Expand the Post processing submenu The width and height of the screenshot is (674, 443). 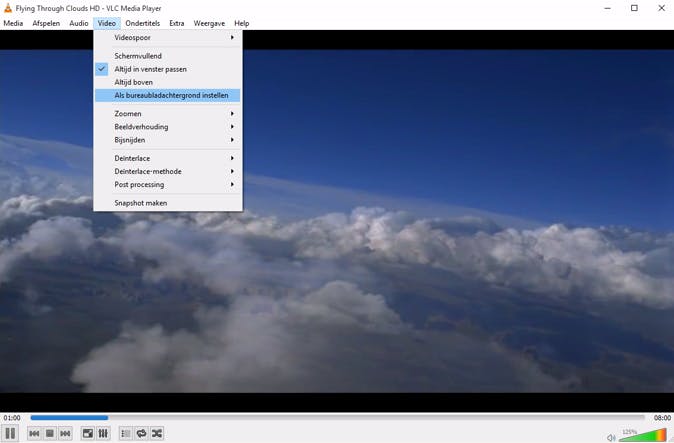pyautogui.click(x=168, y=184)
